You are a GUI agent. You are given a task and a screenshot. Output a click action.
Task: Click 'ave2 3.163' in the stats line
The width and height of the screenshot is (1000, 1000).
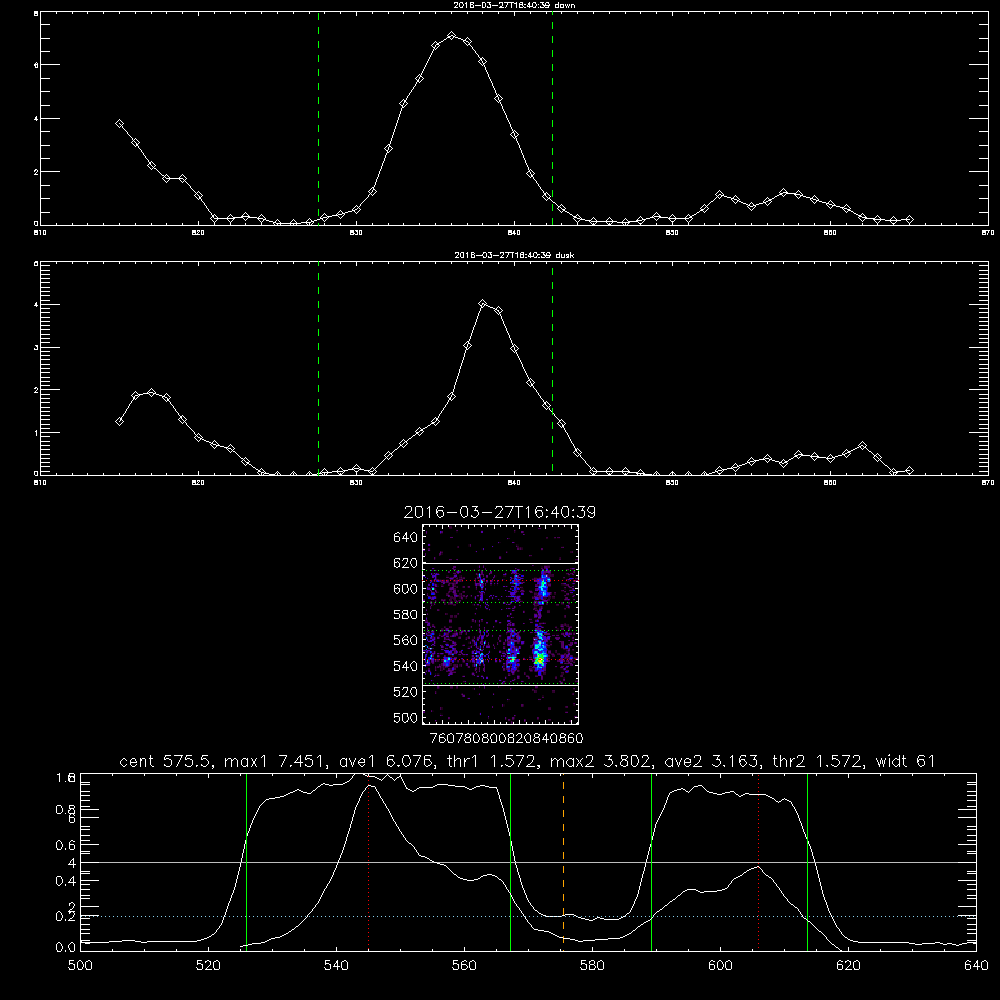710,761
